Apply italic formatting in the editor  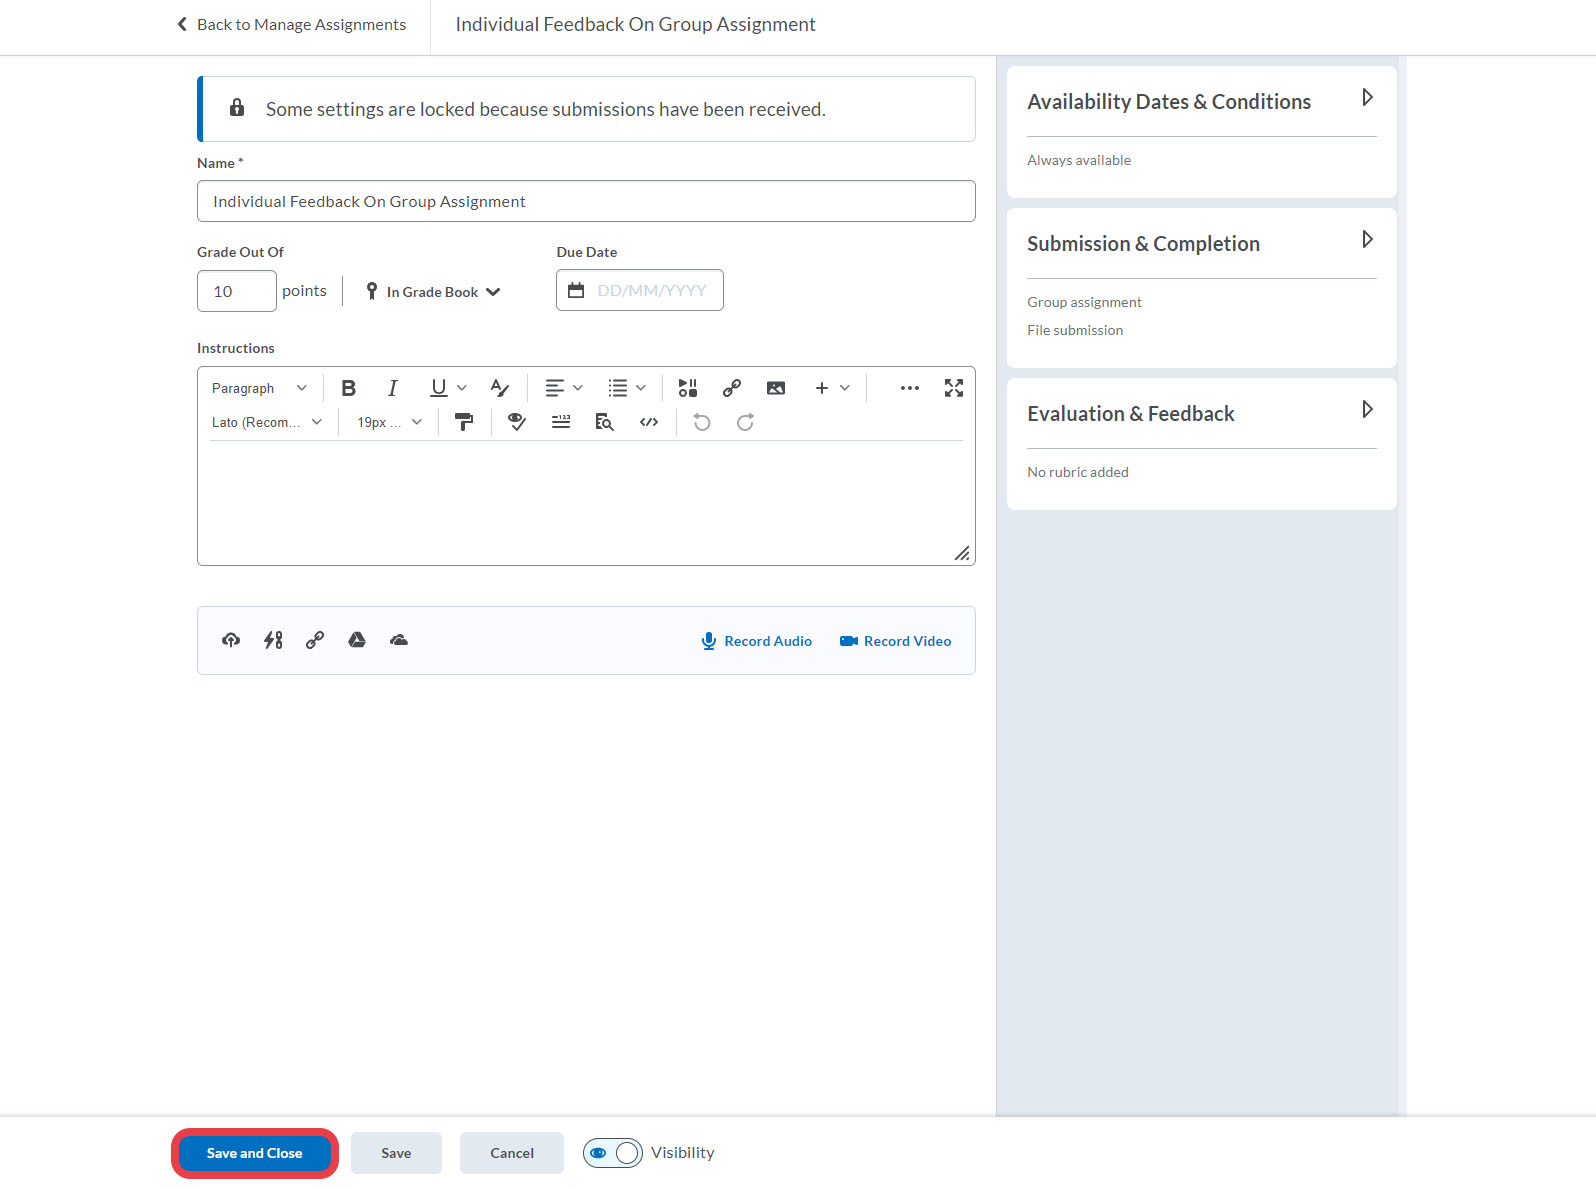[x=392, y=388]
